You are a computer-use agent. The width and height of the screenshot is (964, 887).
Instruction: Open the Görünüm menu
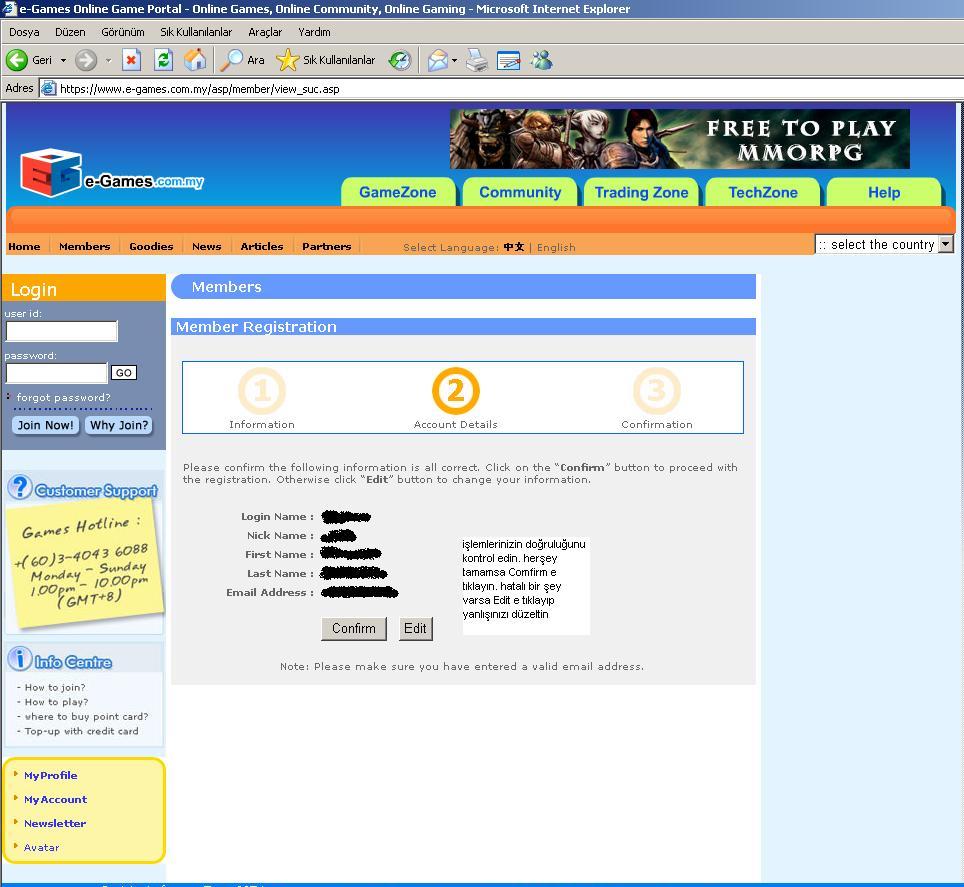click(x=123, y=32)
